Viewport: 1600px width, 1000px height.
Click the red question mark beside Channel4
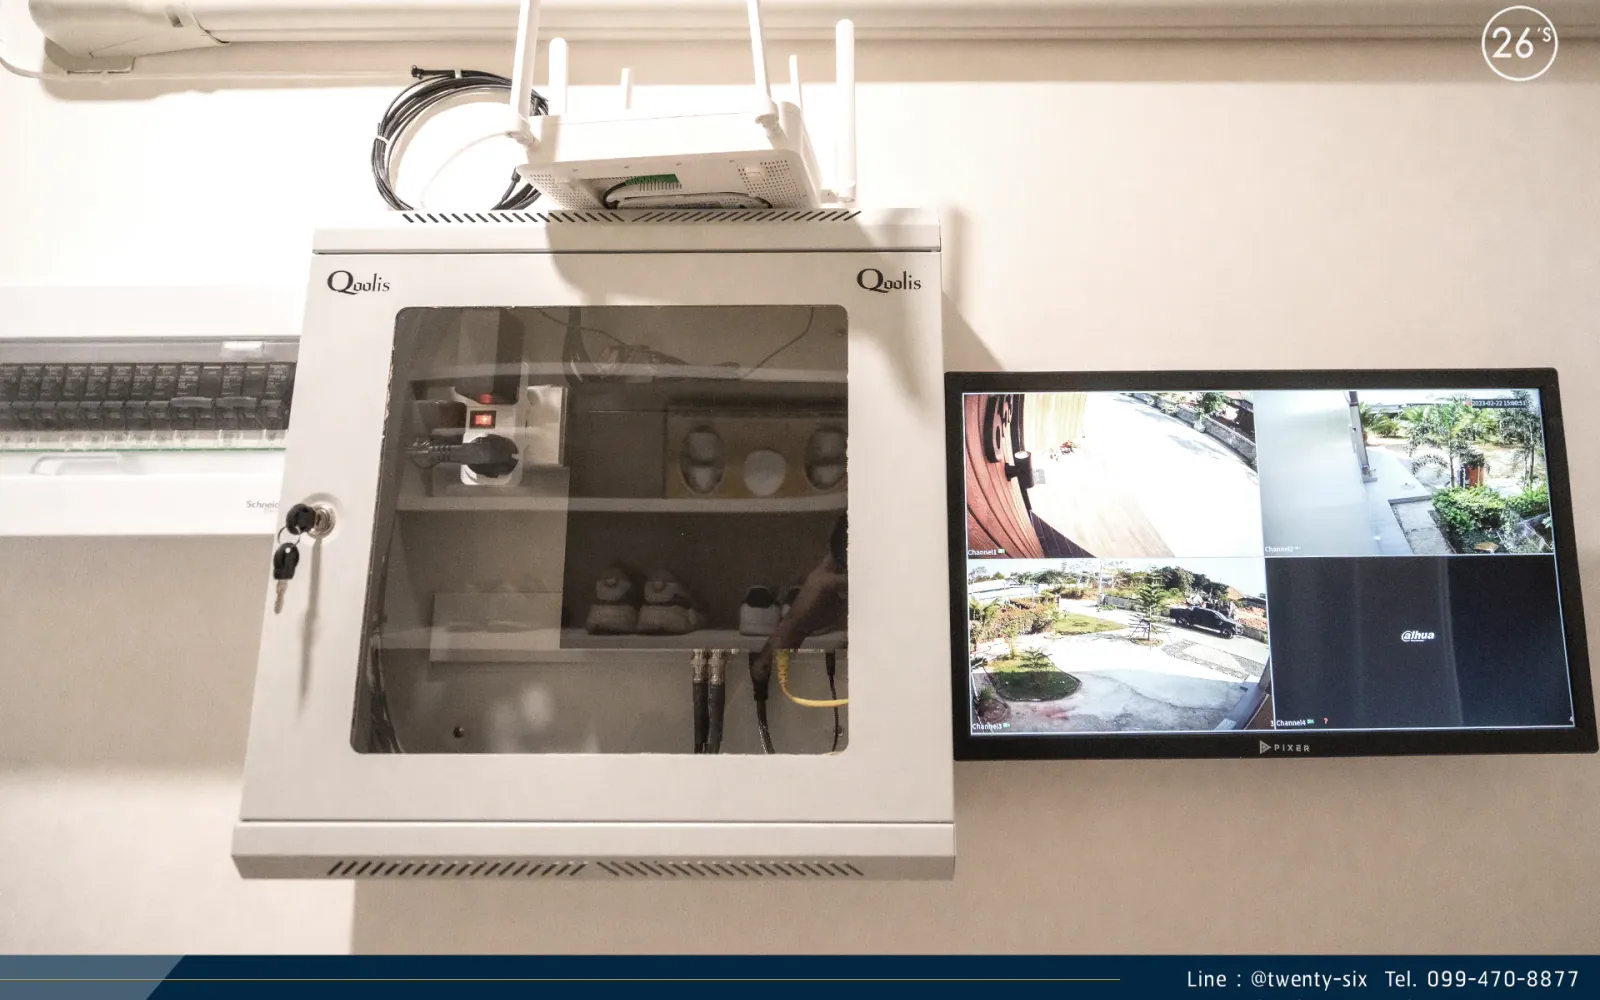pyautogui.click(x=1325, y=721)
